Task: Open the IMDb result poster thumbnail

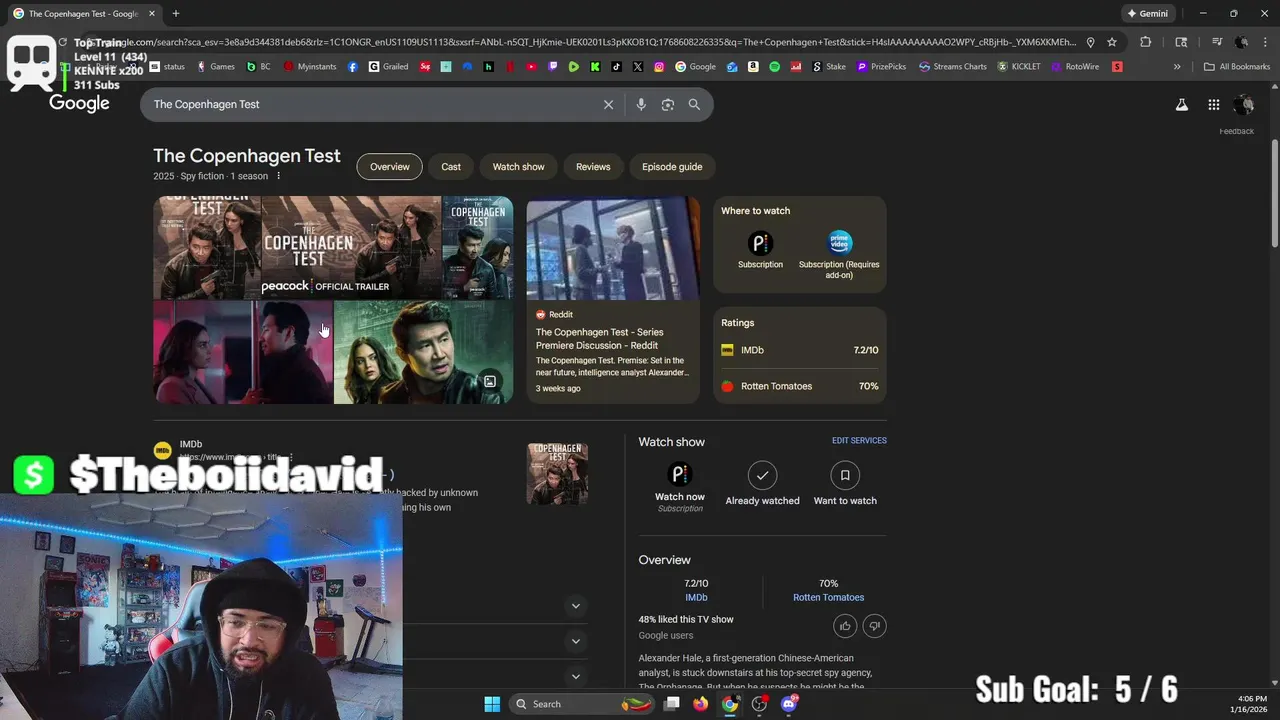Action: pyautogui.click(x=557, y=474)
